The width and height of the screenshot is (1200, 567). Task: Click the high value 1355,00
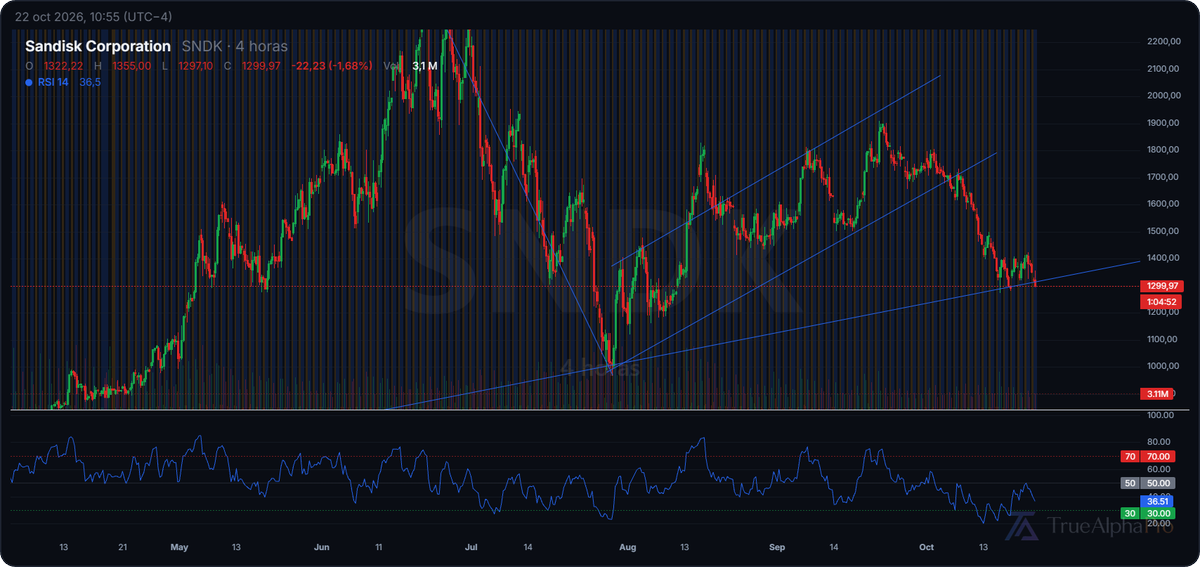click(x=130, y=66)
